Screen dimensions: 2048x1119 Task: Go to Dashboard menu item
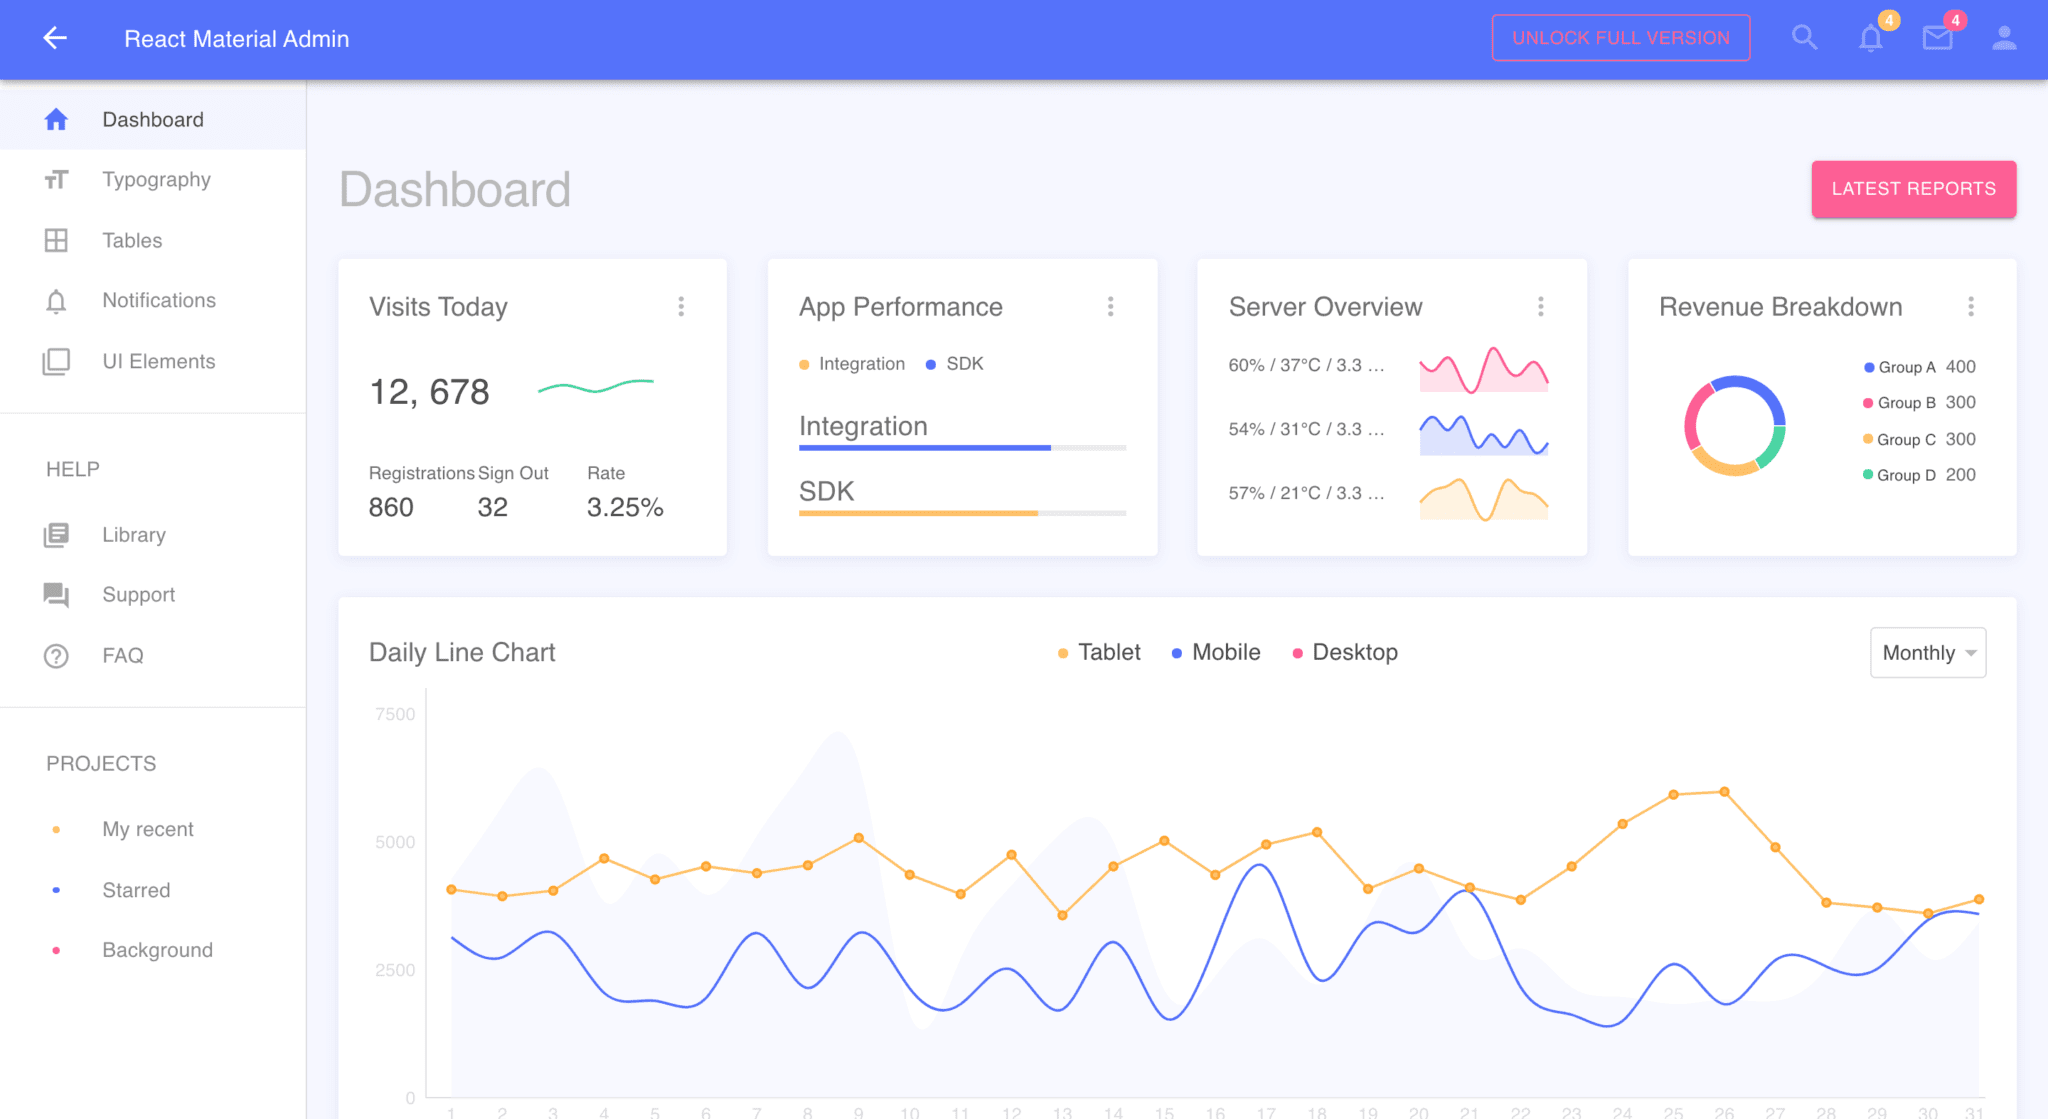pos(153,120)
